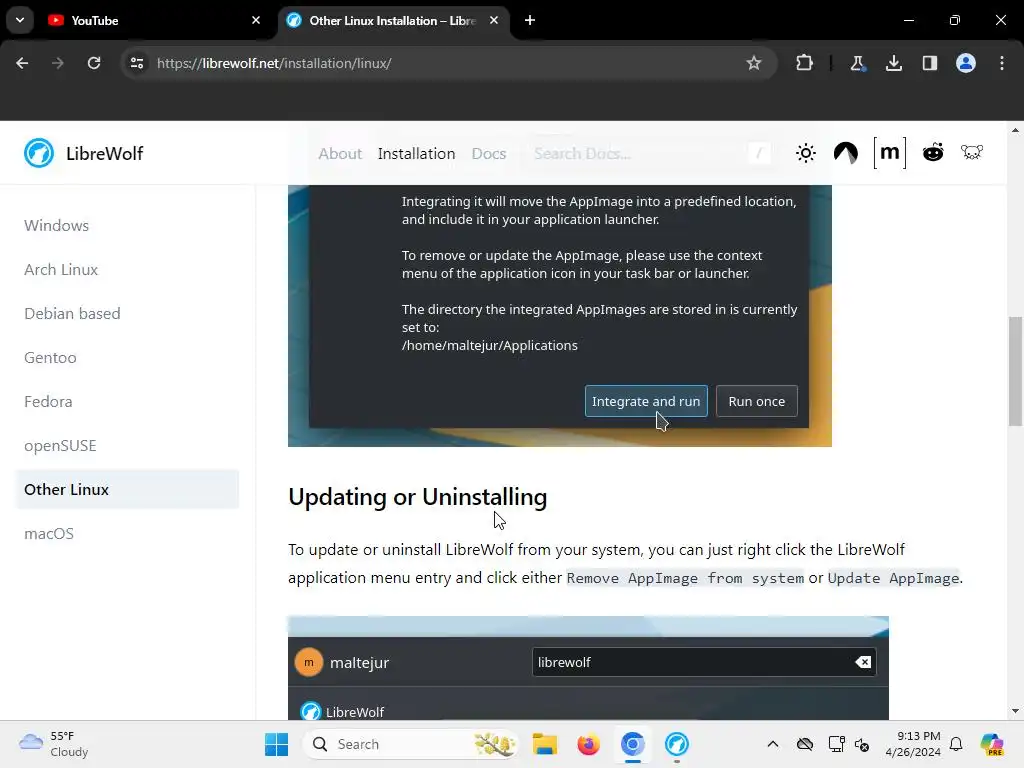Open the Extensions puzzle icon

804,63
